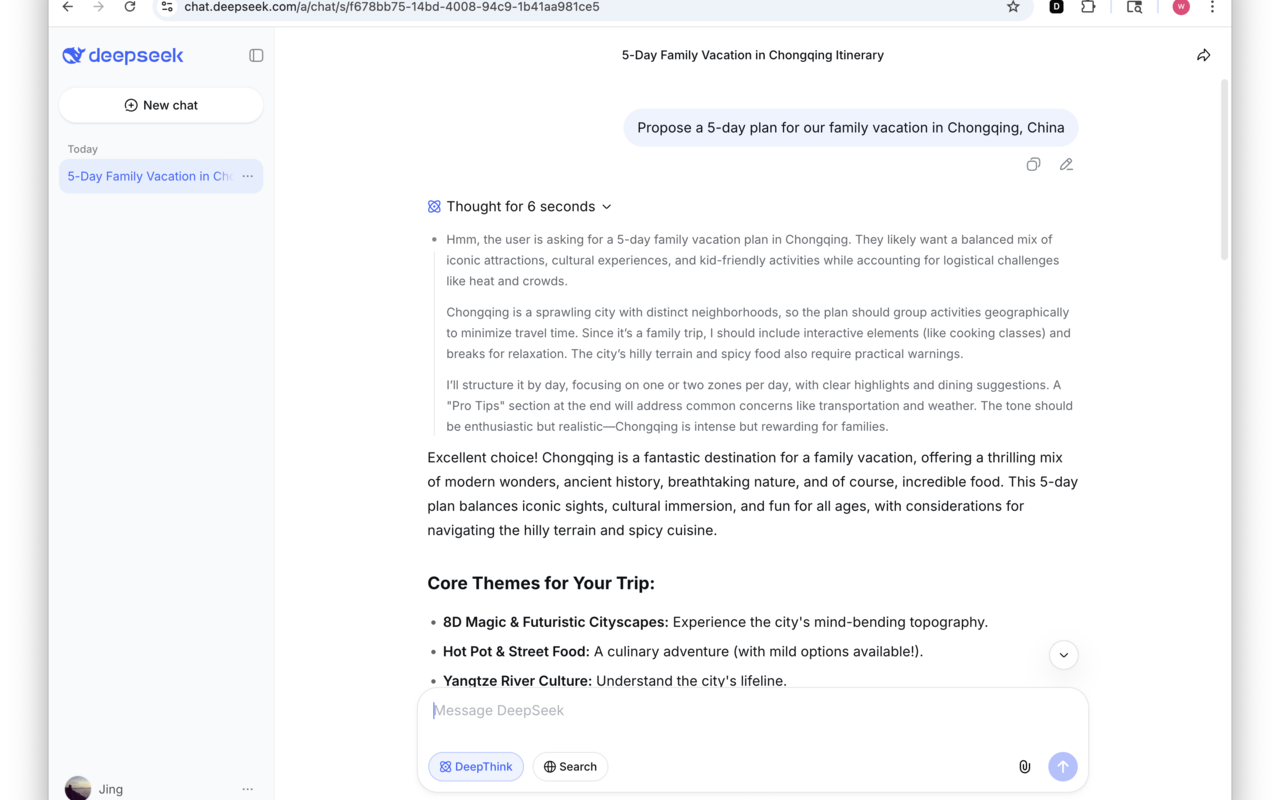Click the Hot Pot & Street Food bullet
This screenshot has height=800, width=1280.
[x=683, y=651]
